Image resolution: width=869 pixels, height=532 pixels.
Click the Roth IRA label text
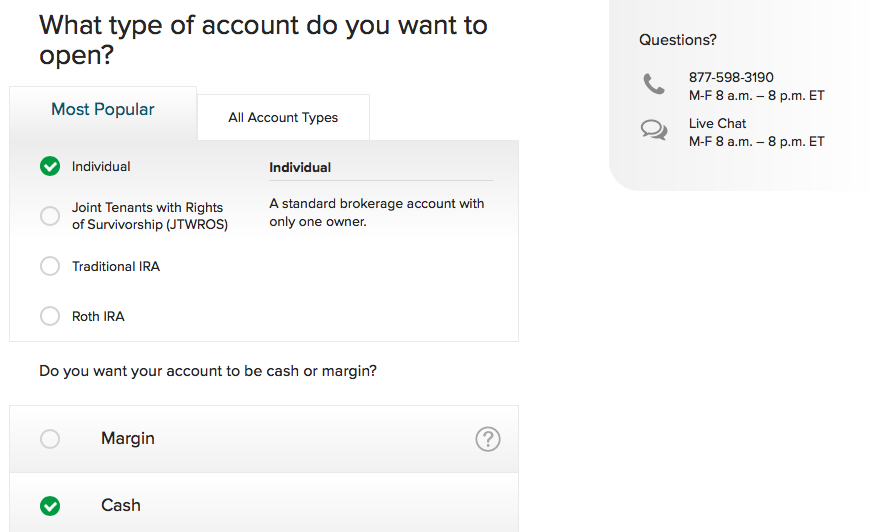(98, 317)
